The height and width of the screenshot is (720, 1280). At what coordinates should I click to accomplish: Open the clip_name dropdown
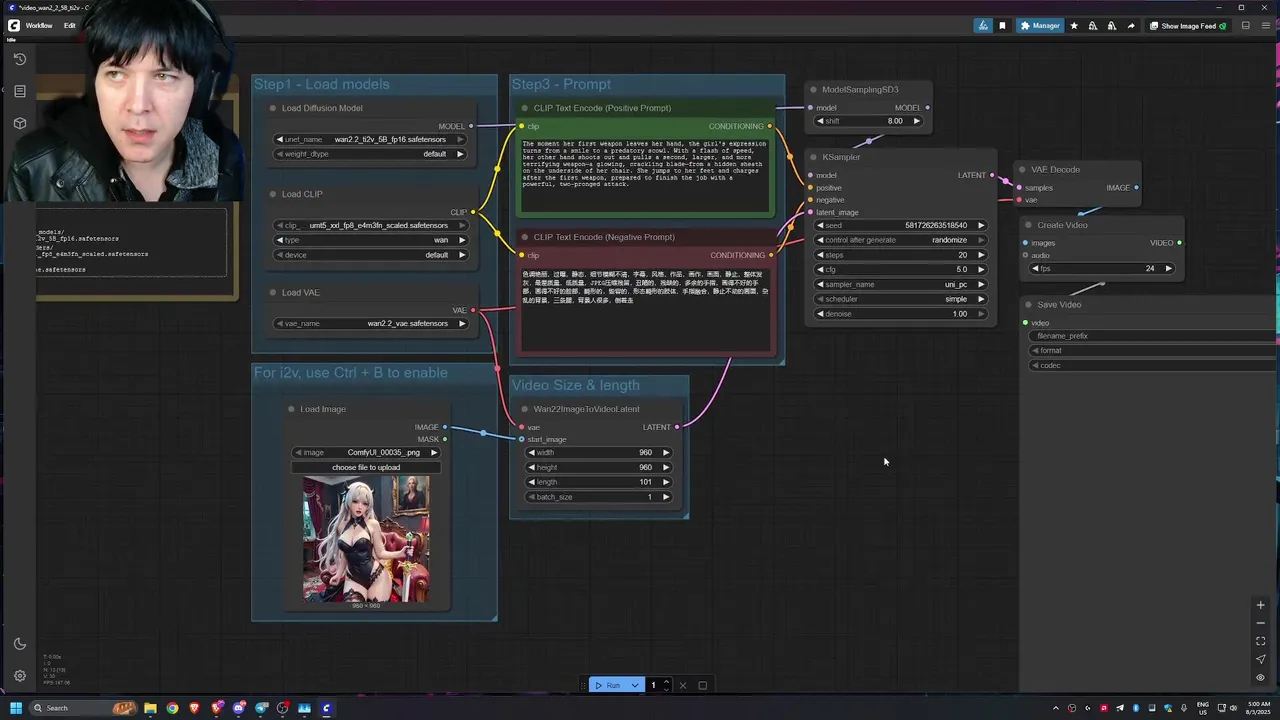tap(371, 225)
